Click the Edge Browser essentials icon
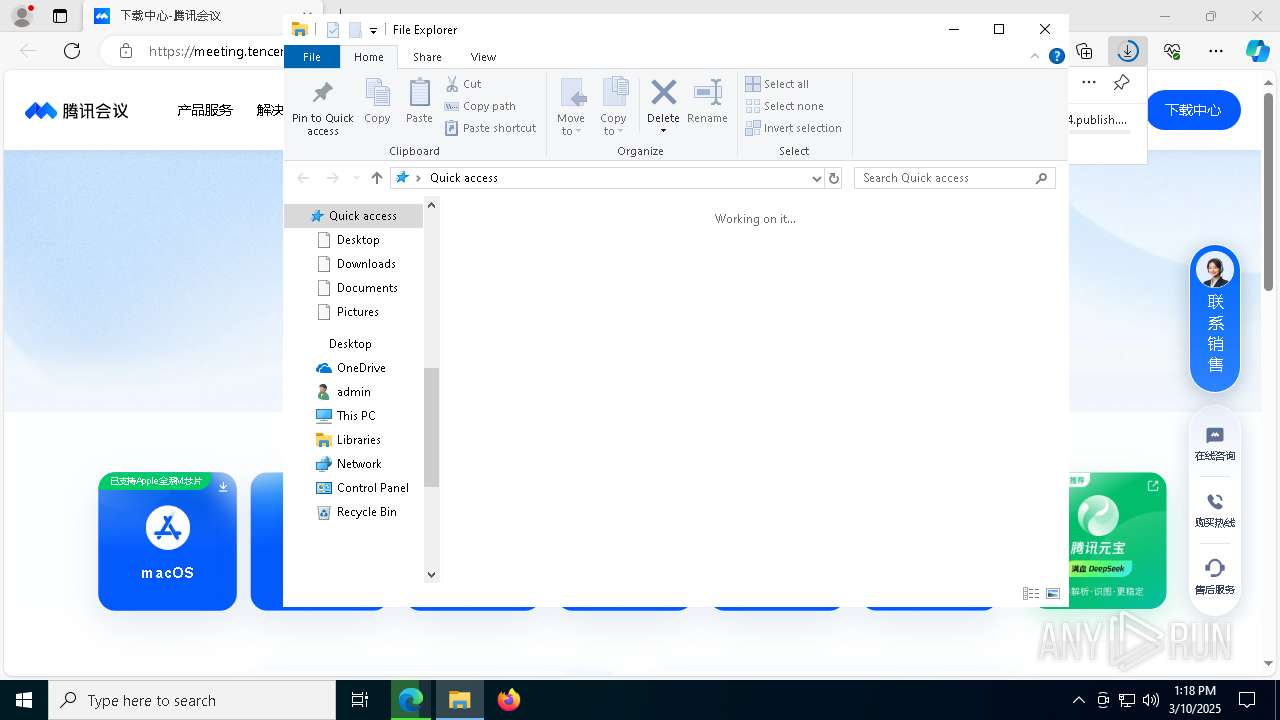 (1172, 50)
